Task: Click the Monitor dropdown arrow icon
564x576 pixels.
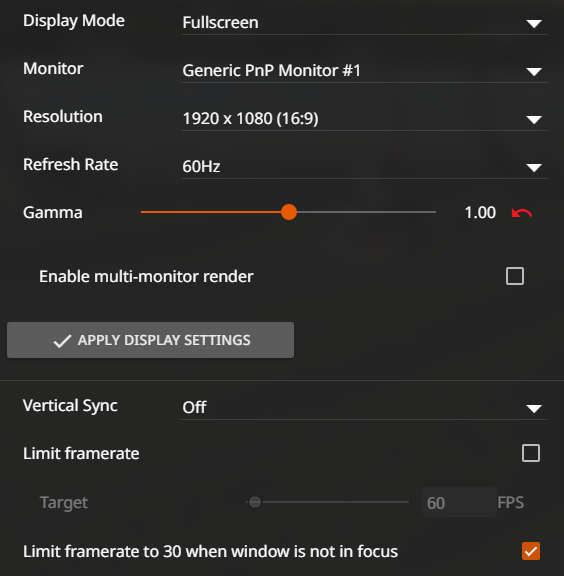Action: point(534,71)
